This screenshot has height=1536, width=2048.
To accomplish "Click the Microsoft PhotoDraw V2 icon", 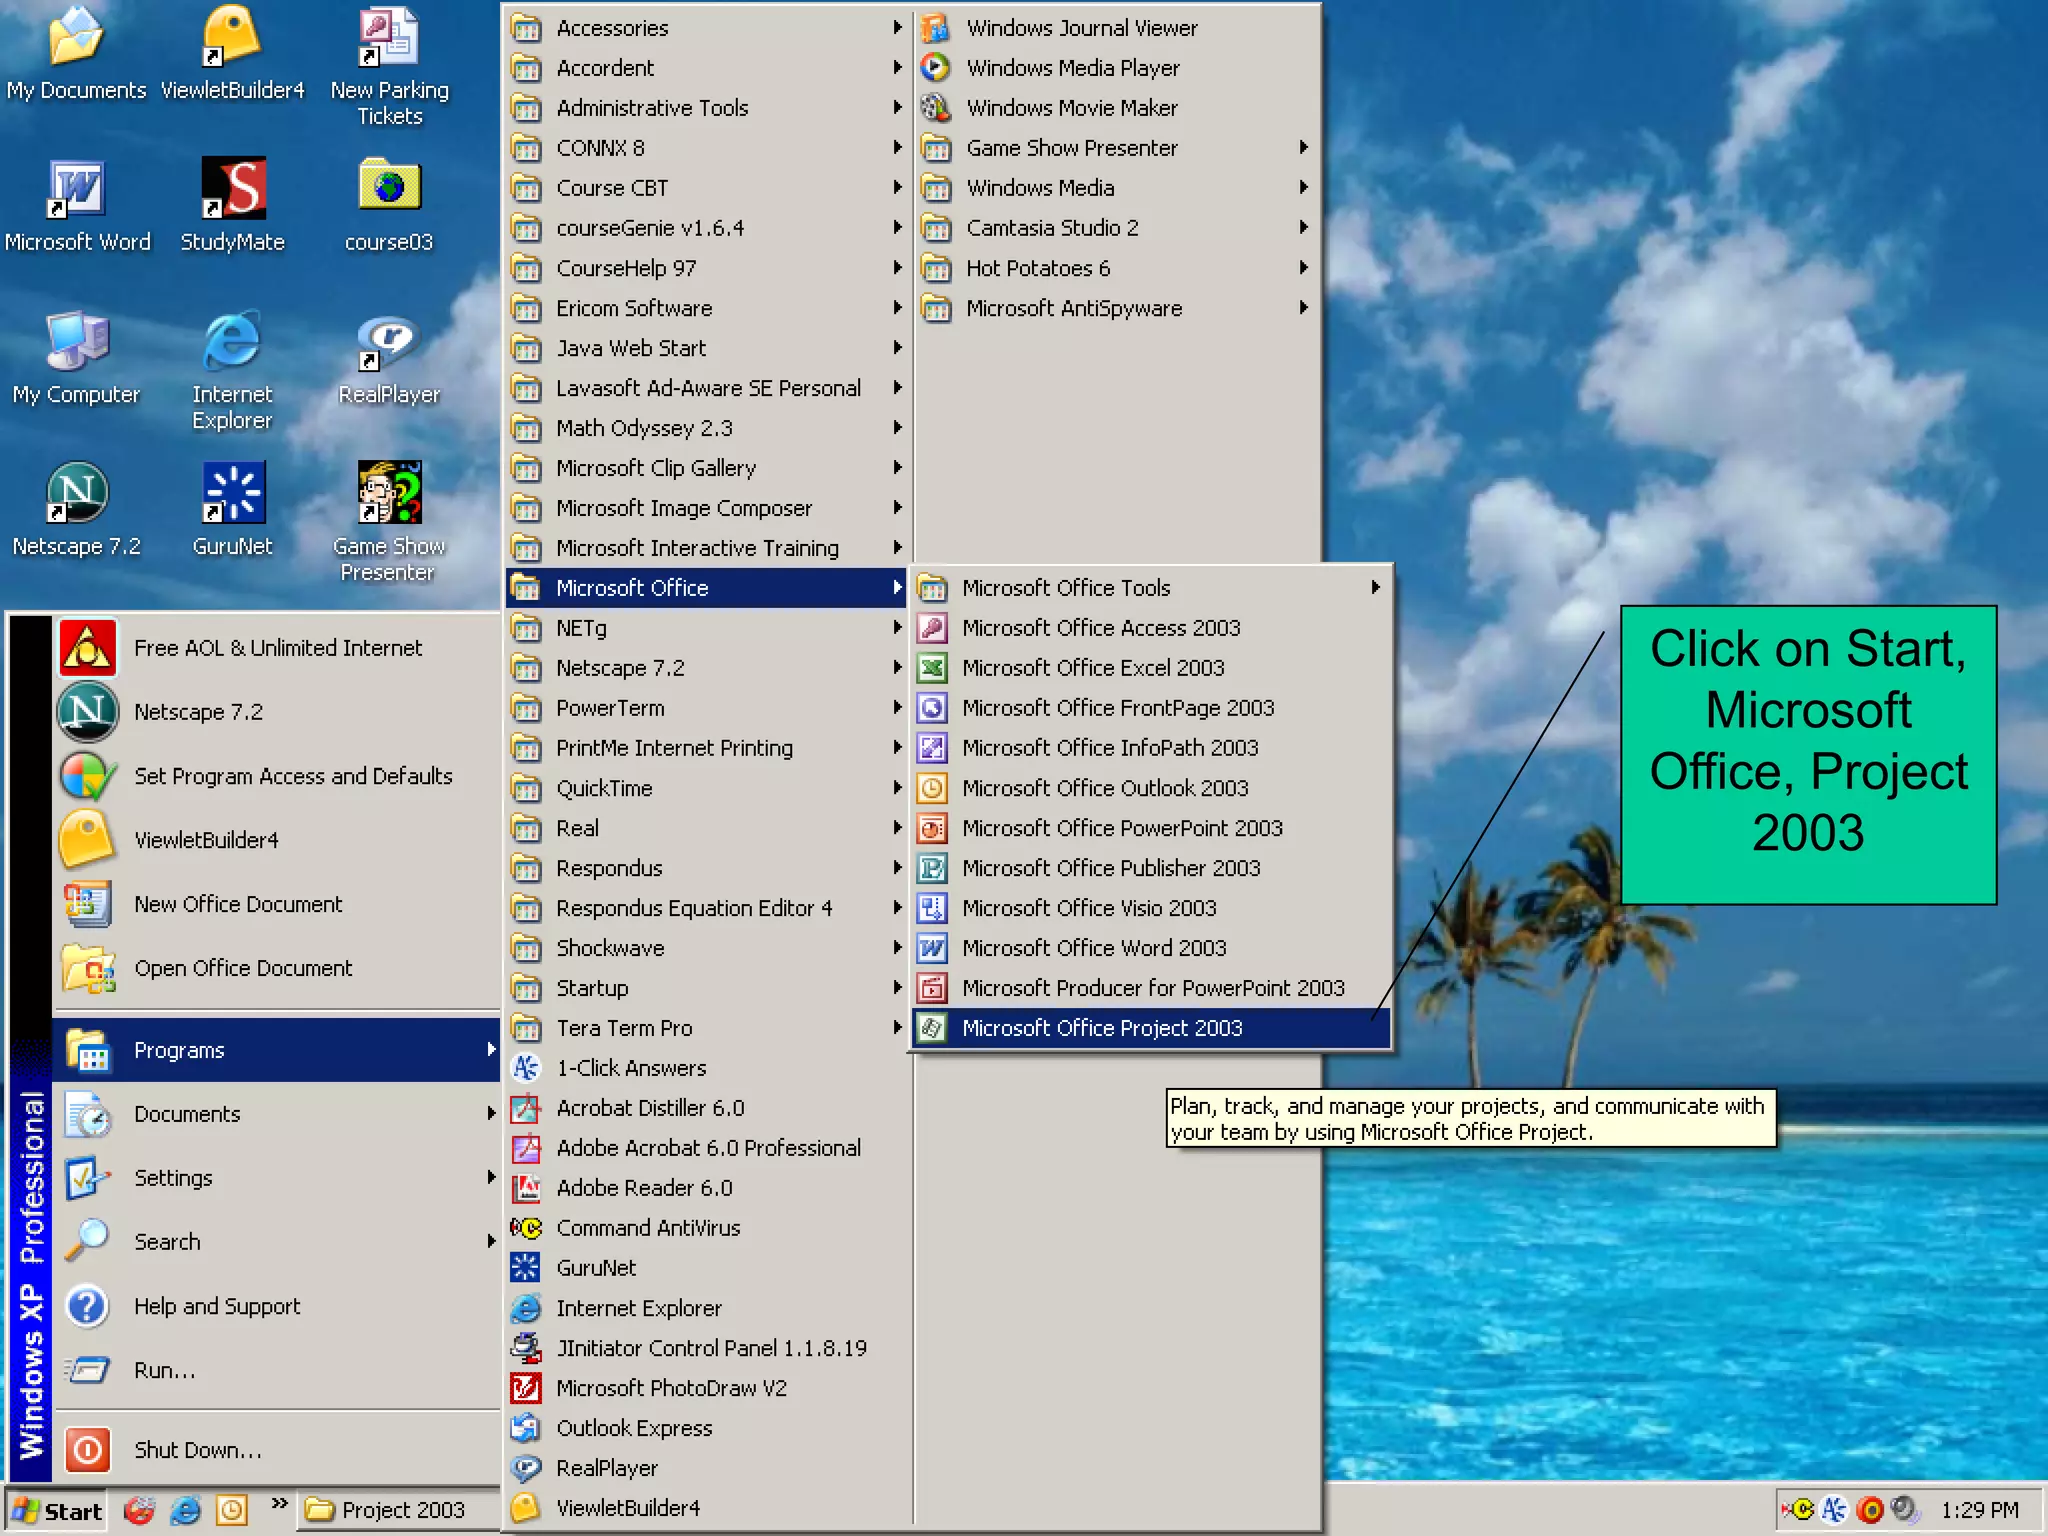I will click(526, 1388).
